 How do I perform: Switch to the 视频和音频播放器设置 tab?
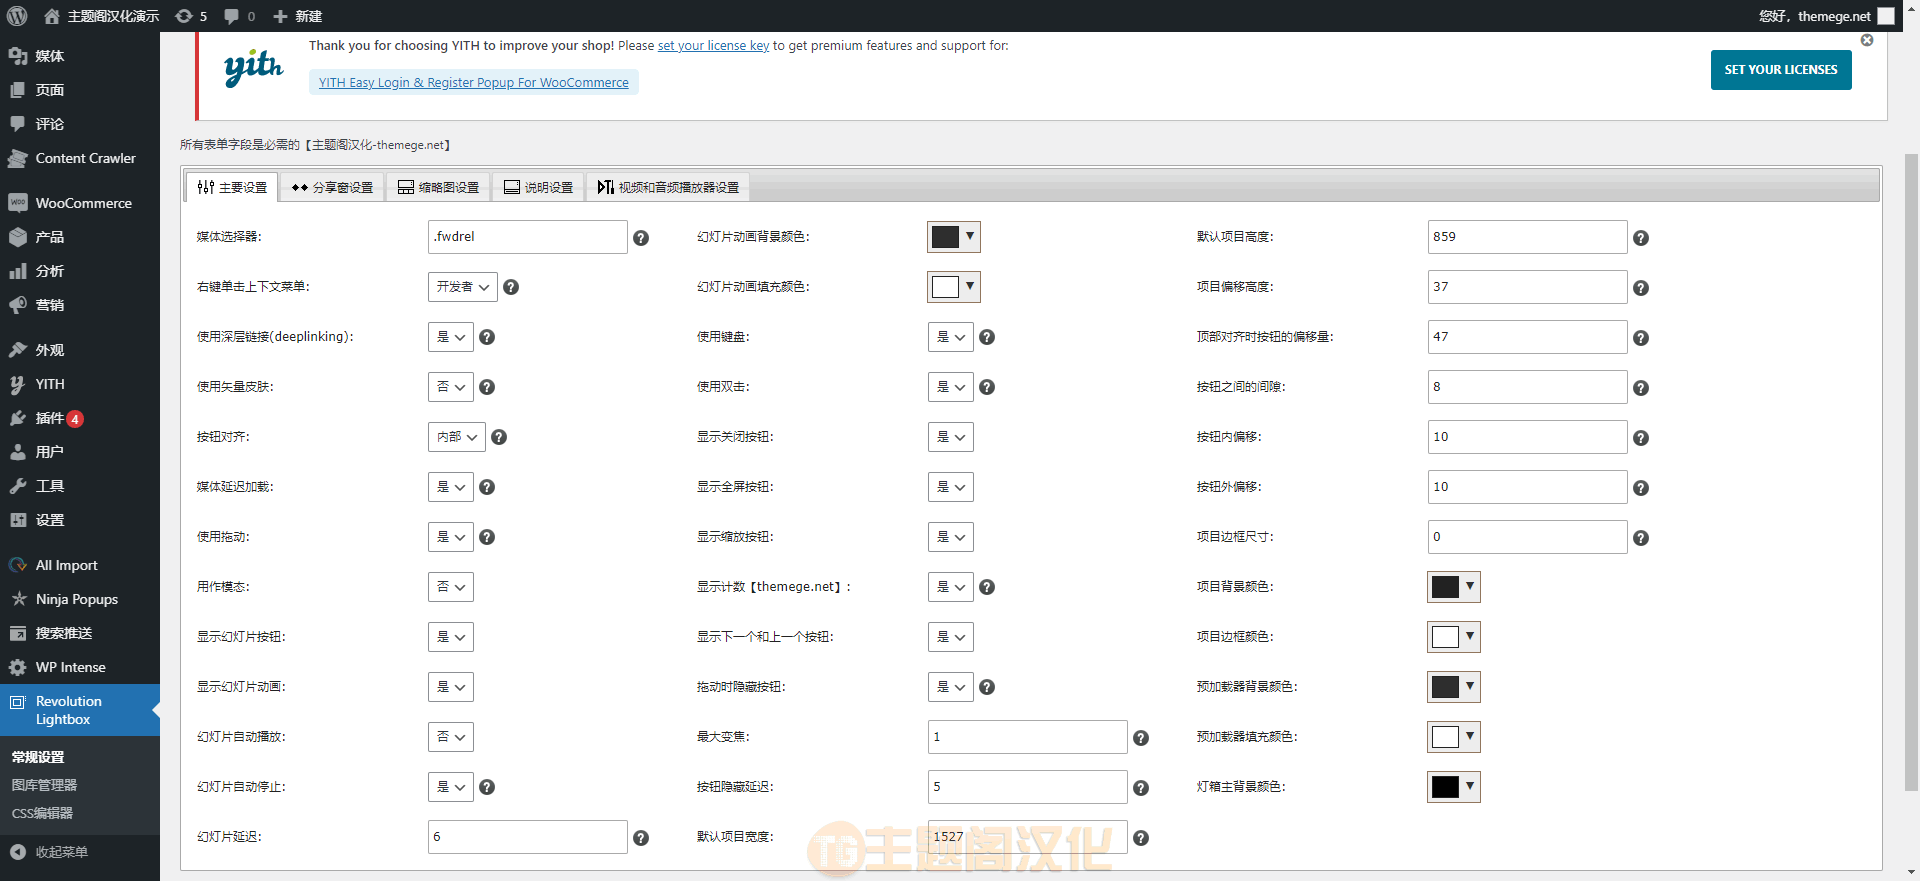click(x=668, y=187)
